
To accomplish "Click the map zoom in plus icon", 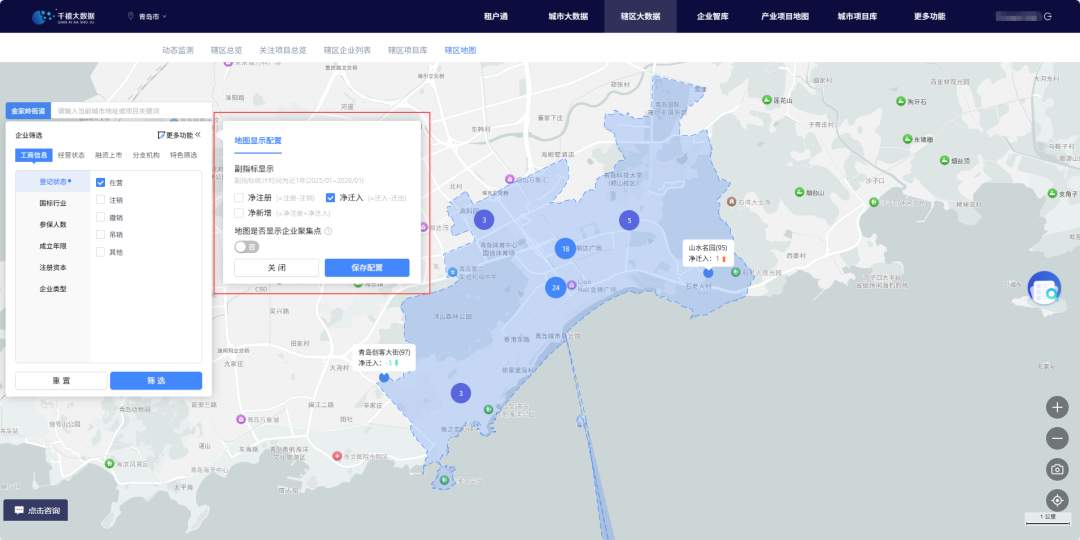I will 1057,407.
